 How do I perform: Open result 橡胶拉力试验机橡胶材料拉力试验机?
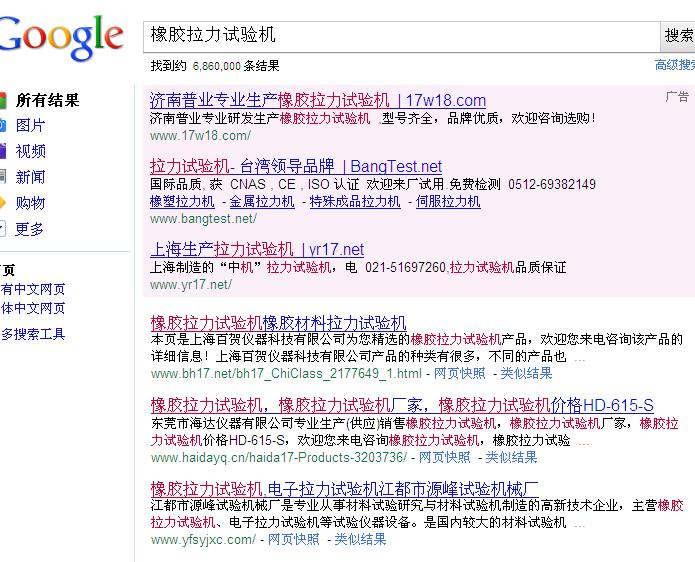278,323
